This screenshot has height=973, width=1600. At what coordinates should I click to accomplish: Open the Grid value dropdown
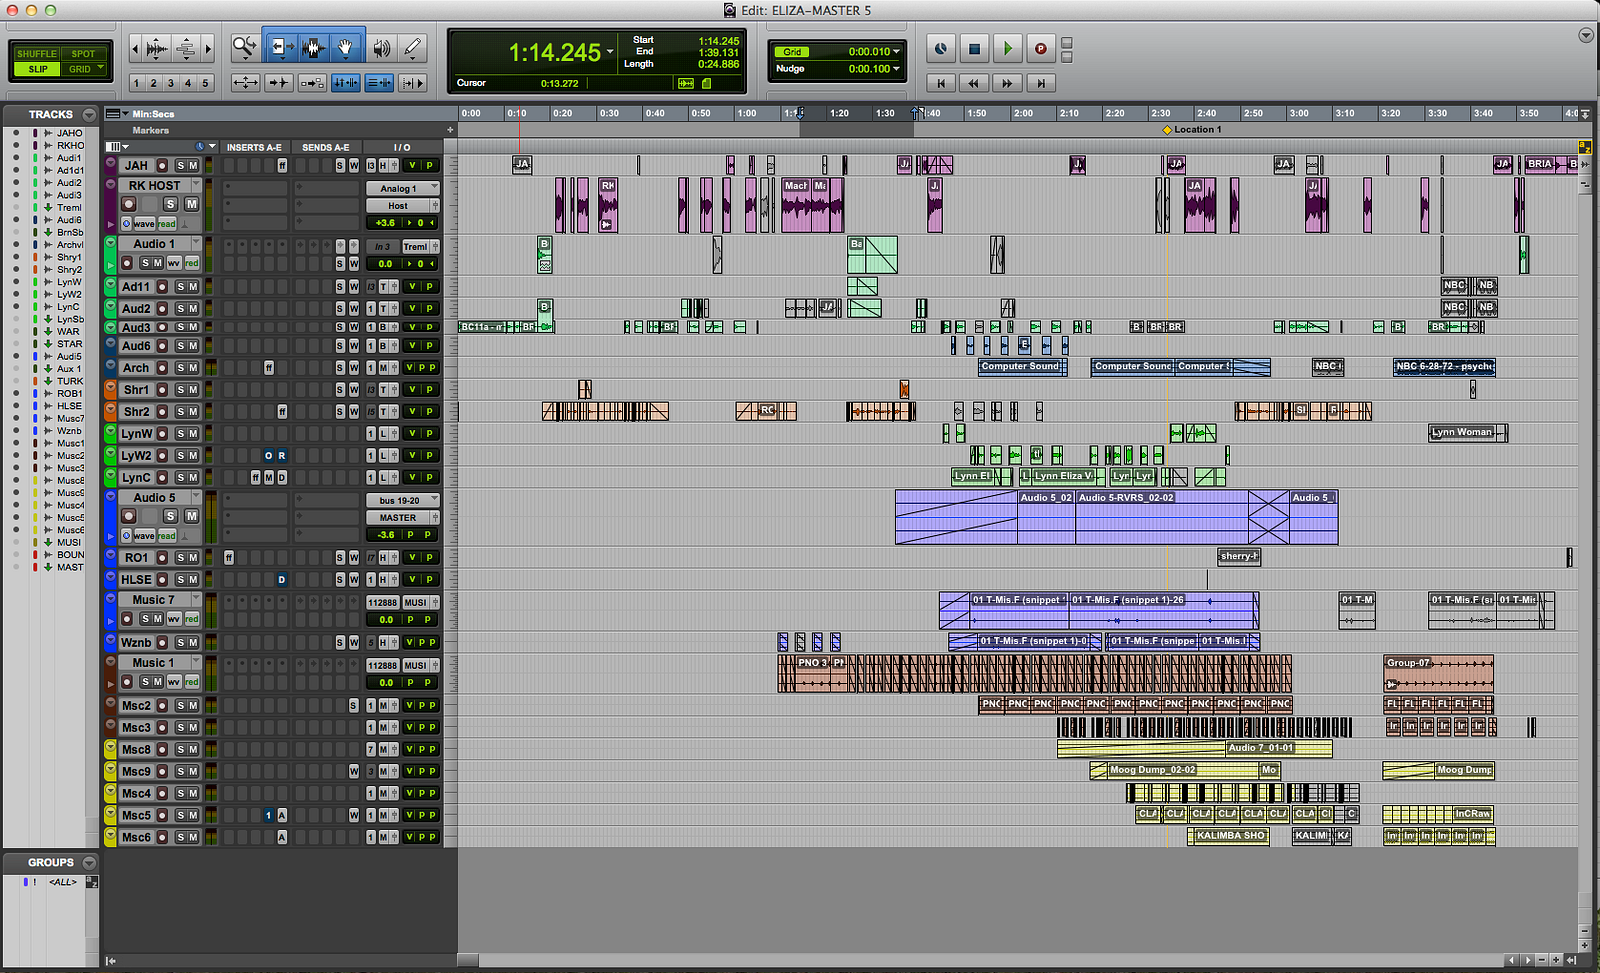point(896,52)
